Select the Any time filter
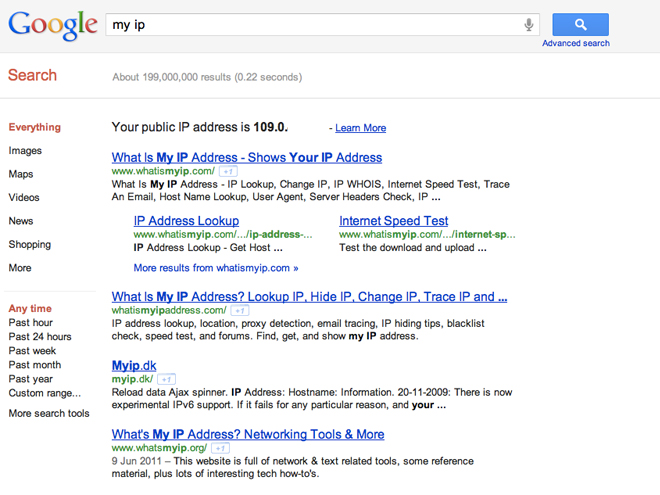 [30, 309]
